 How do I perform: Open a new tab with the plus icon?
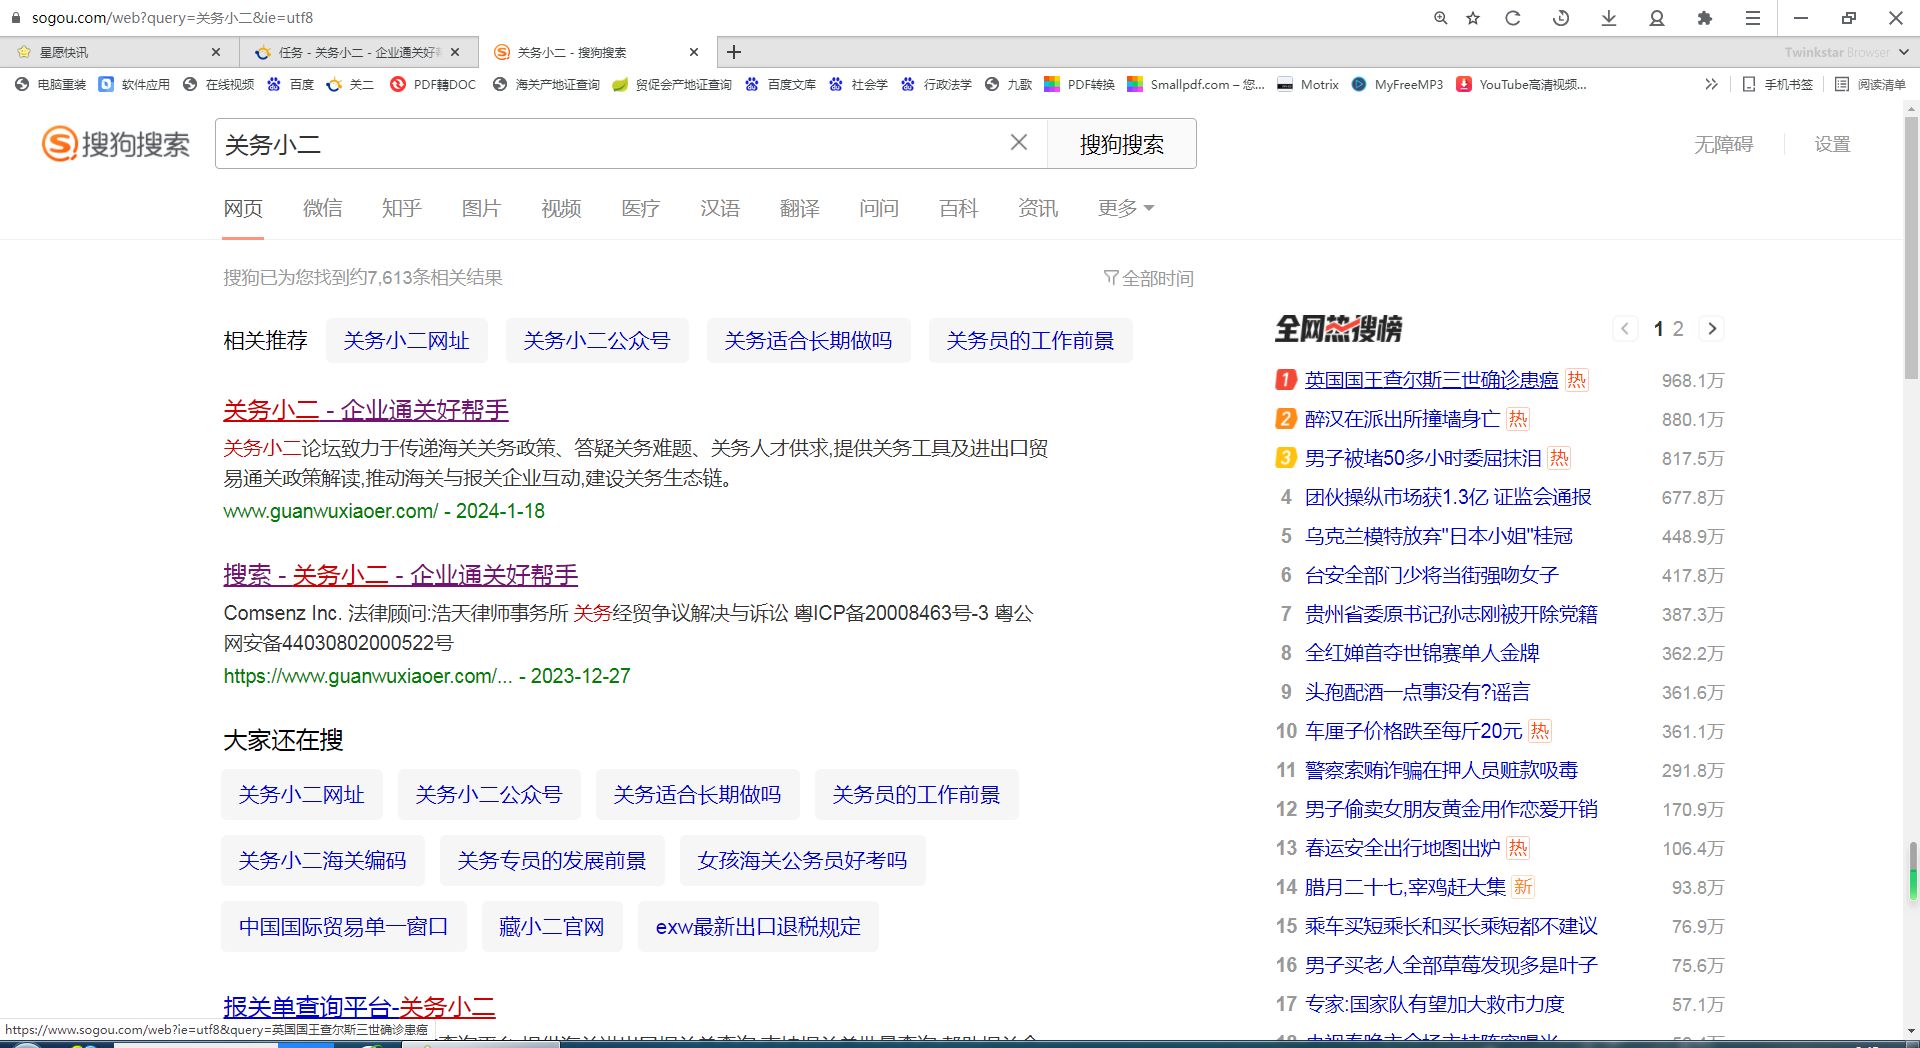734,52
